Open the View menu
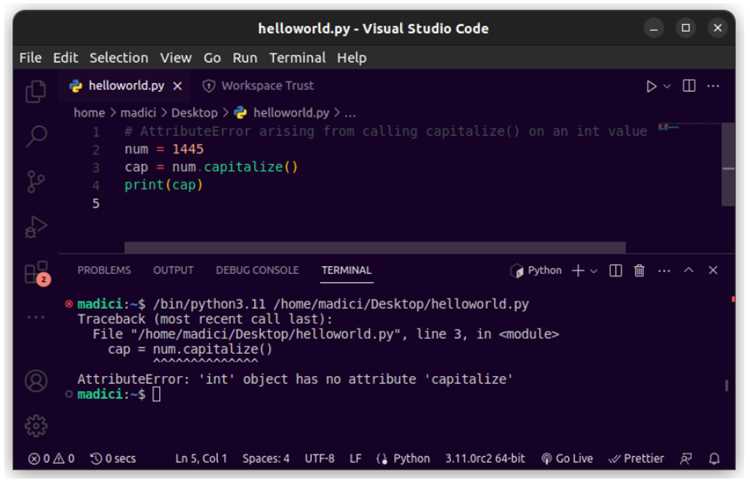Viewport: 750px width, 486px height. pos(176,58)
